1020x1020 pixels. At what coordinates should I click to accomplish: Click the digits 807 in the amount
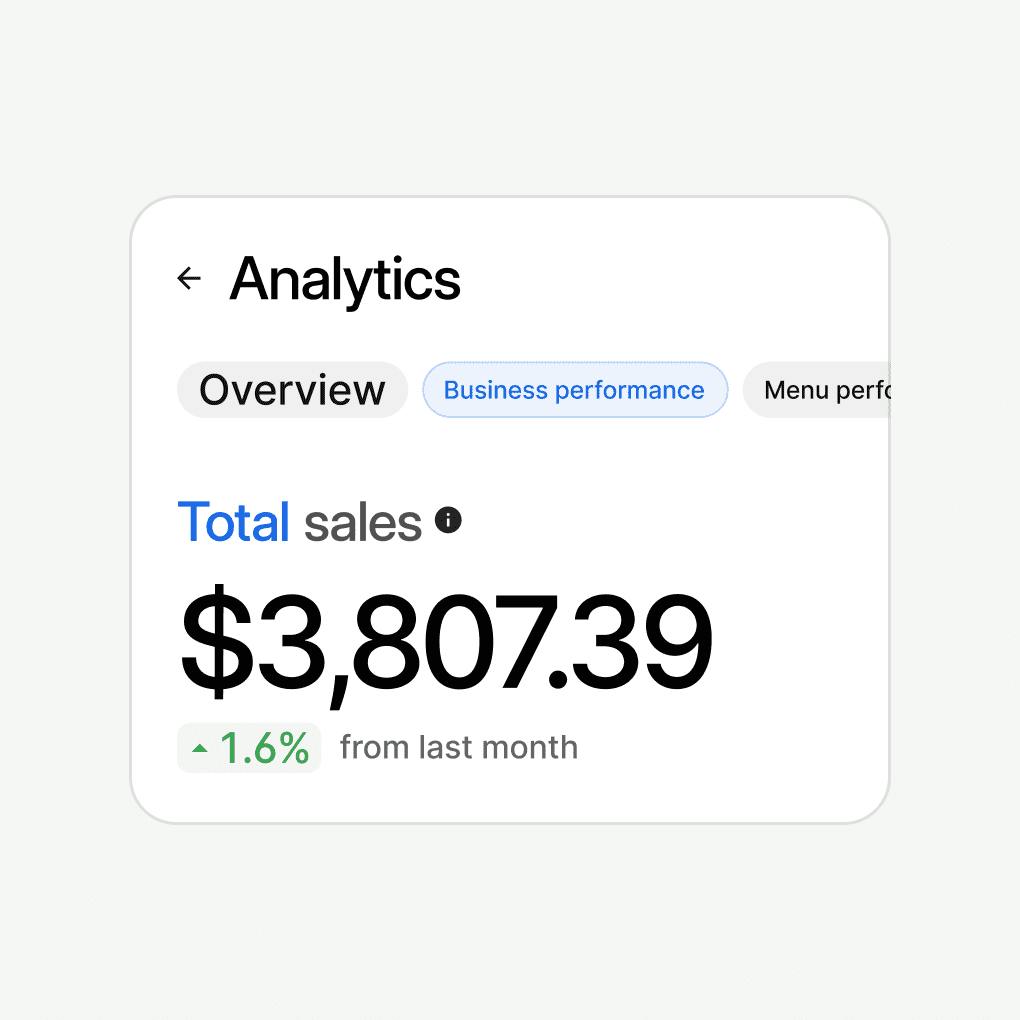[x=447, y=645]
